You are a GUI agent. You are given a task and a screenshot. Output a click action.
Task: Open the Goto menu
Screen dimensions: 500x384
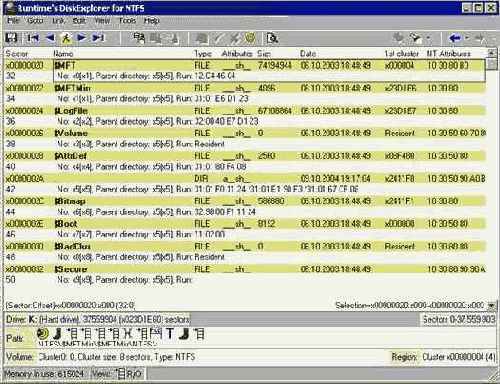[35, 21]
